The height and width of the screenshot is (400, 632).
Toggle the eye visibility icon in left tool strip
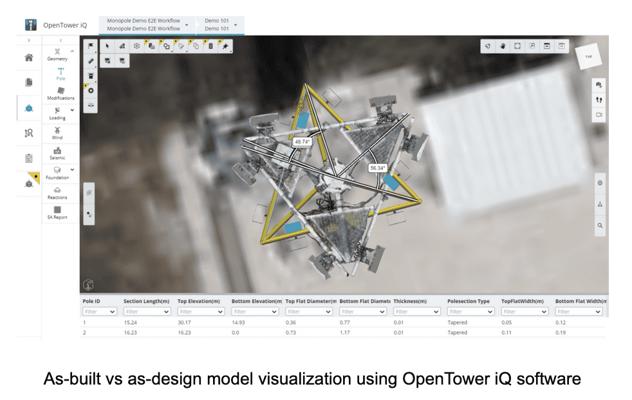91,105
